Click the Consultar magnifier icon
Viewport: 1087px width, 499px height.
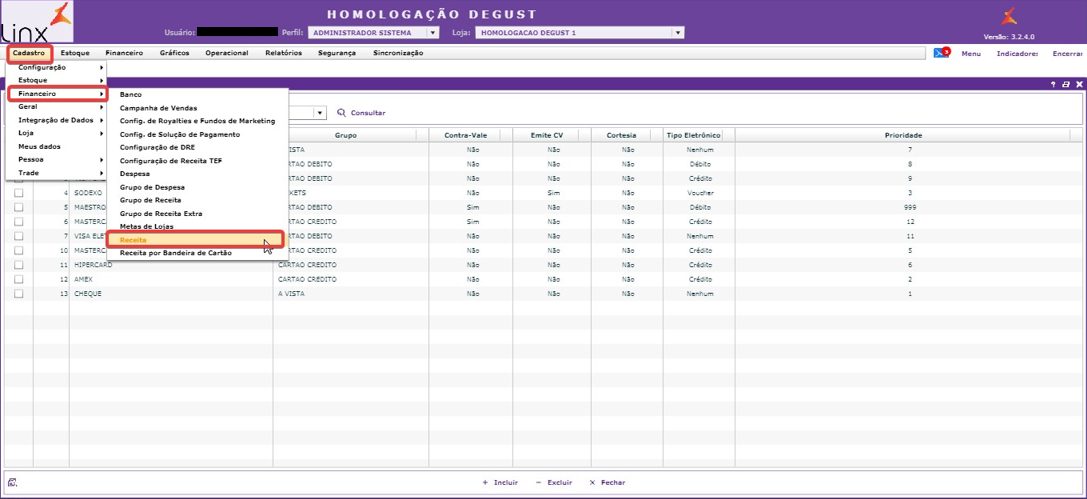point(341,112)
